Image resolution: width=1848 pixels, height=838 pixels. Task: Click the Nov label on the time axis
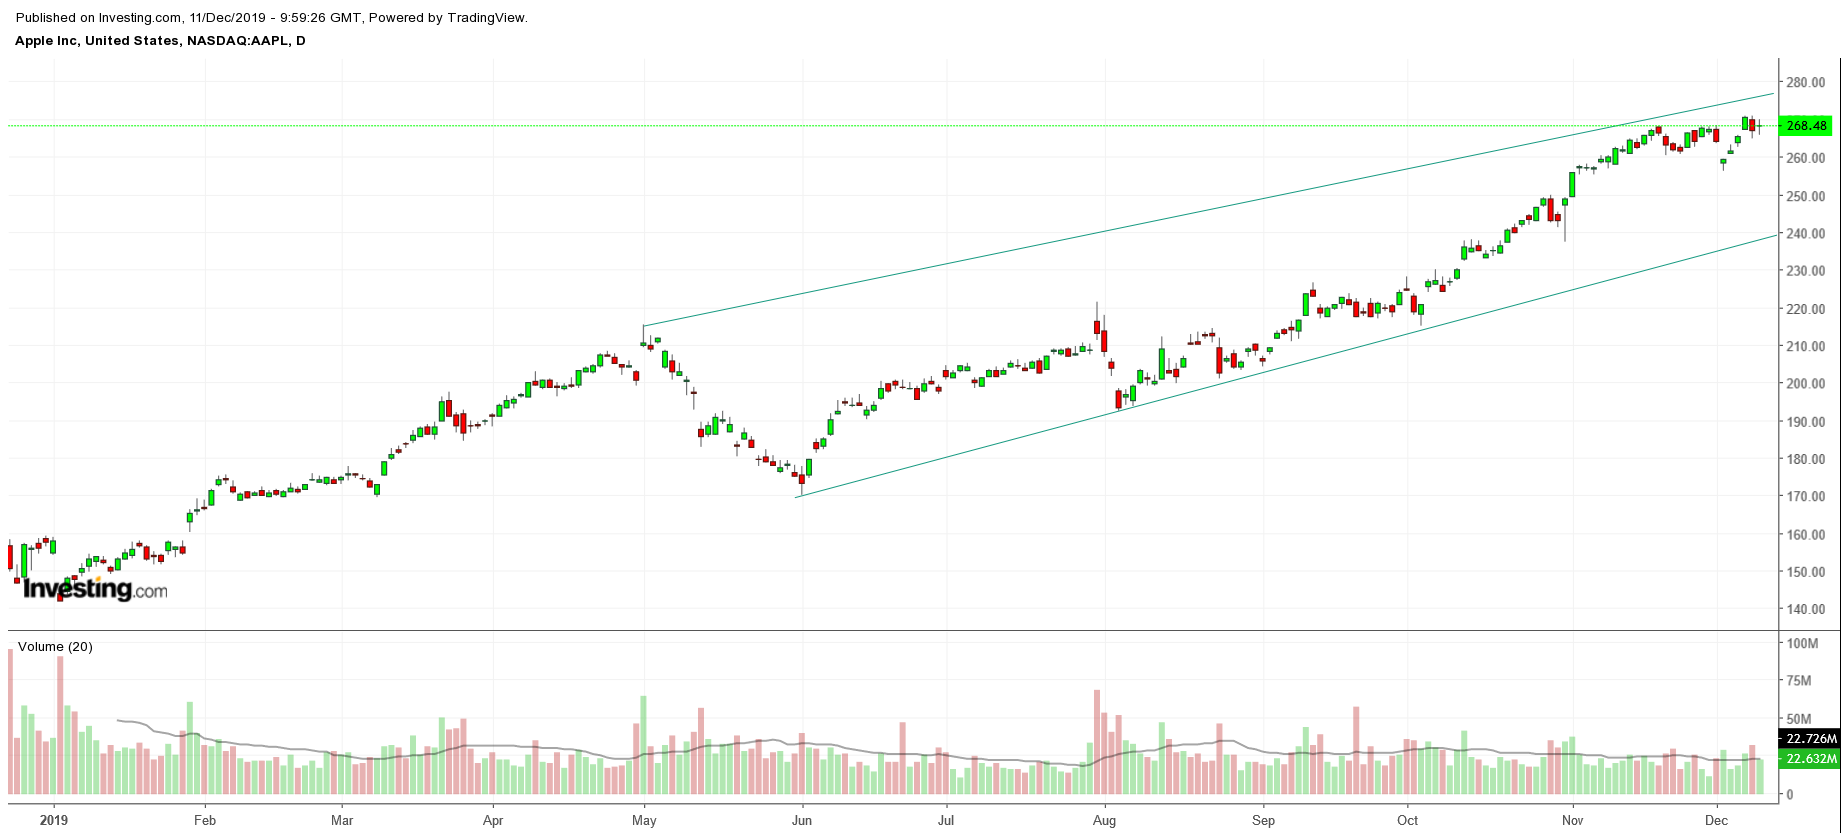[1572, 820]
